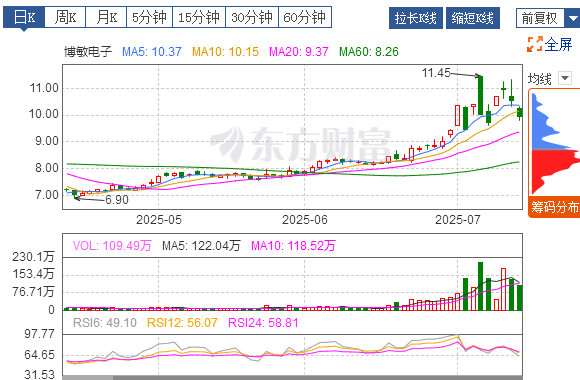Click the volume MA10: 118.52万 label
Image resolution: width=580 pixels, height=380 pixels.
click(293, 246)
